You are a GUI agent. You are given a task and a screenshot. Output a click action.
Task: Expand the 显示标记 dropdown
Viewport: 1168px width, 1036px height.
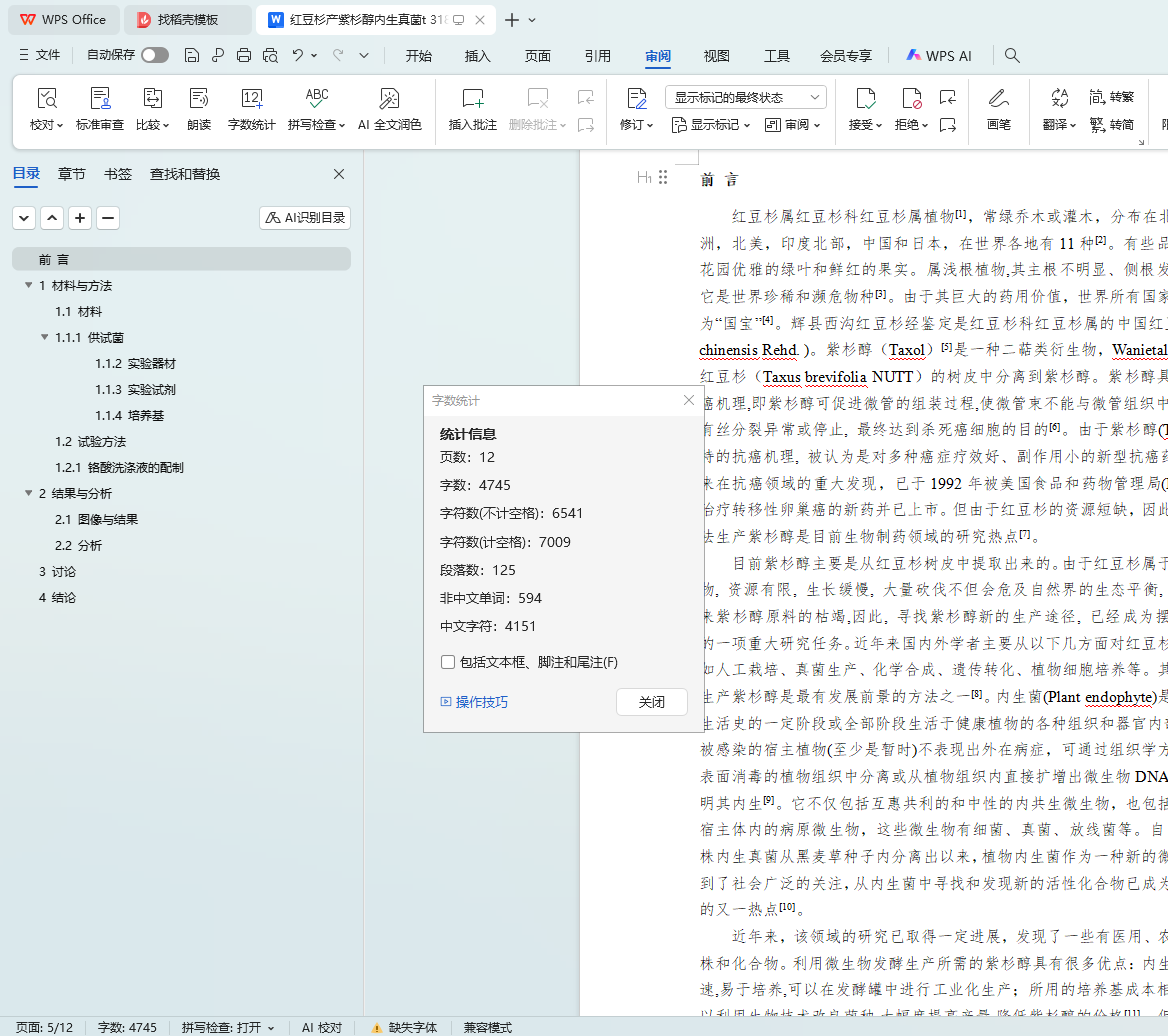coord(711,124)
